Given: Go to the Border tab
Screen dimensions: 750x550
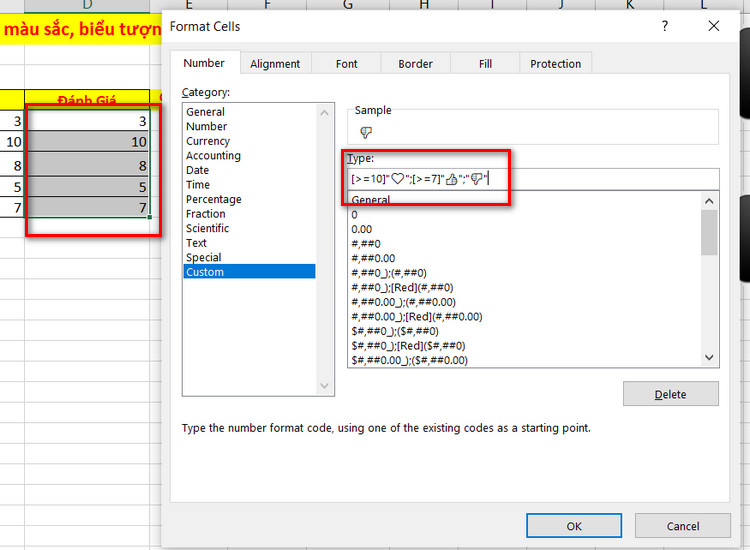Looking at the screenshot, I should (x=416, y=64).
